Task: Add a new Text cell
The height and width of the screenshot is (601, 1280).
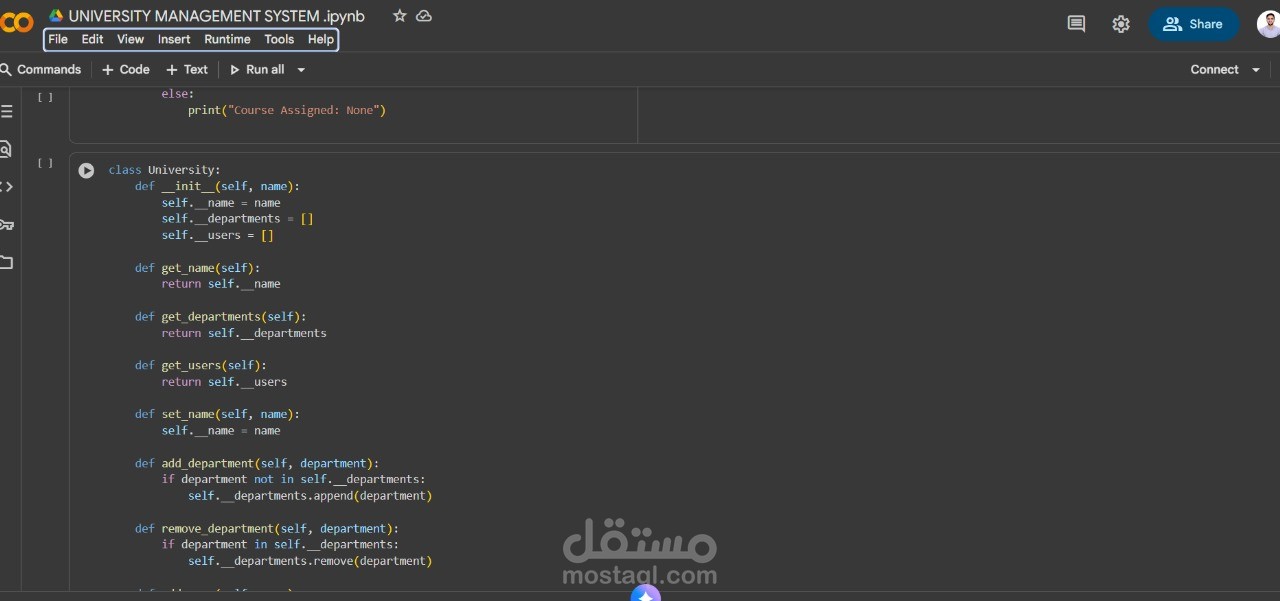Action: coord(187,69)
